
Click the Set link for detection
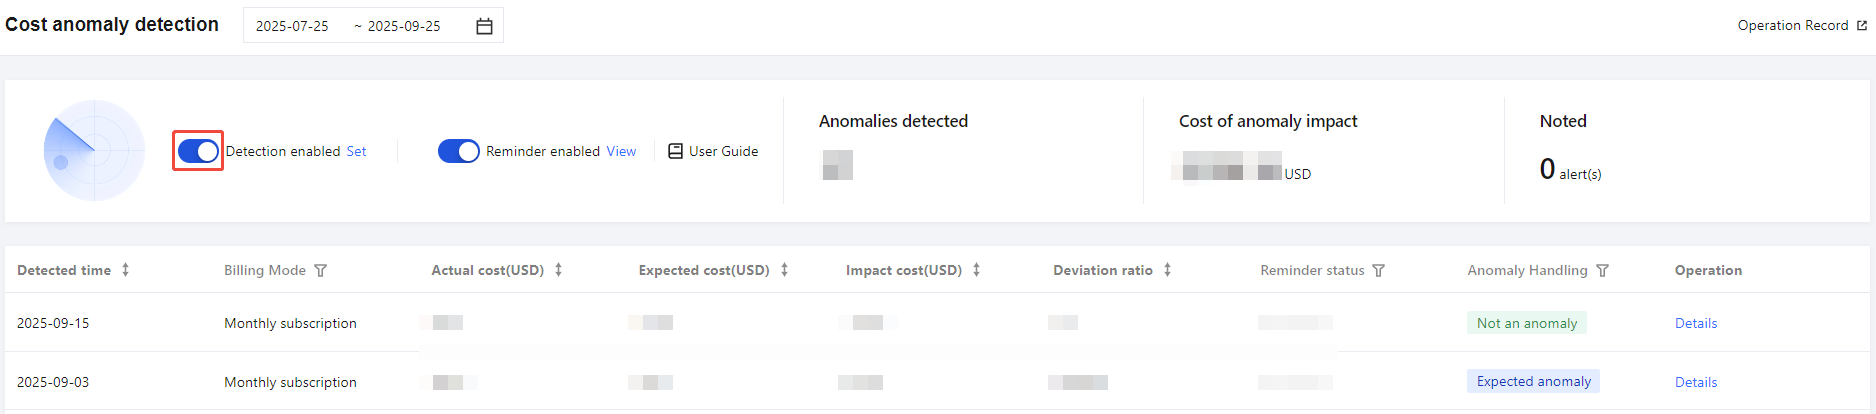coord(356,151)
